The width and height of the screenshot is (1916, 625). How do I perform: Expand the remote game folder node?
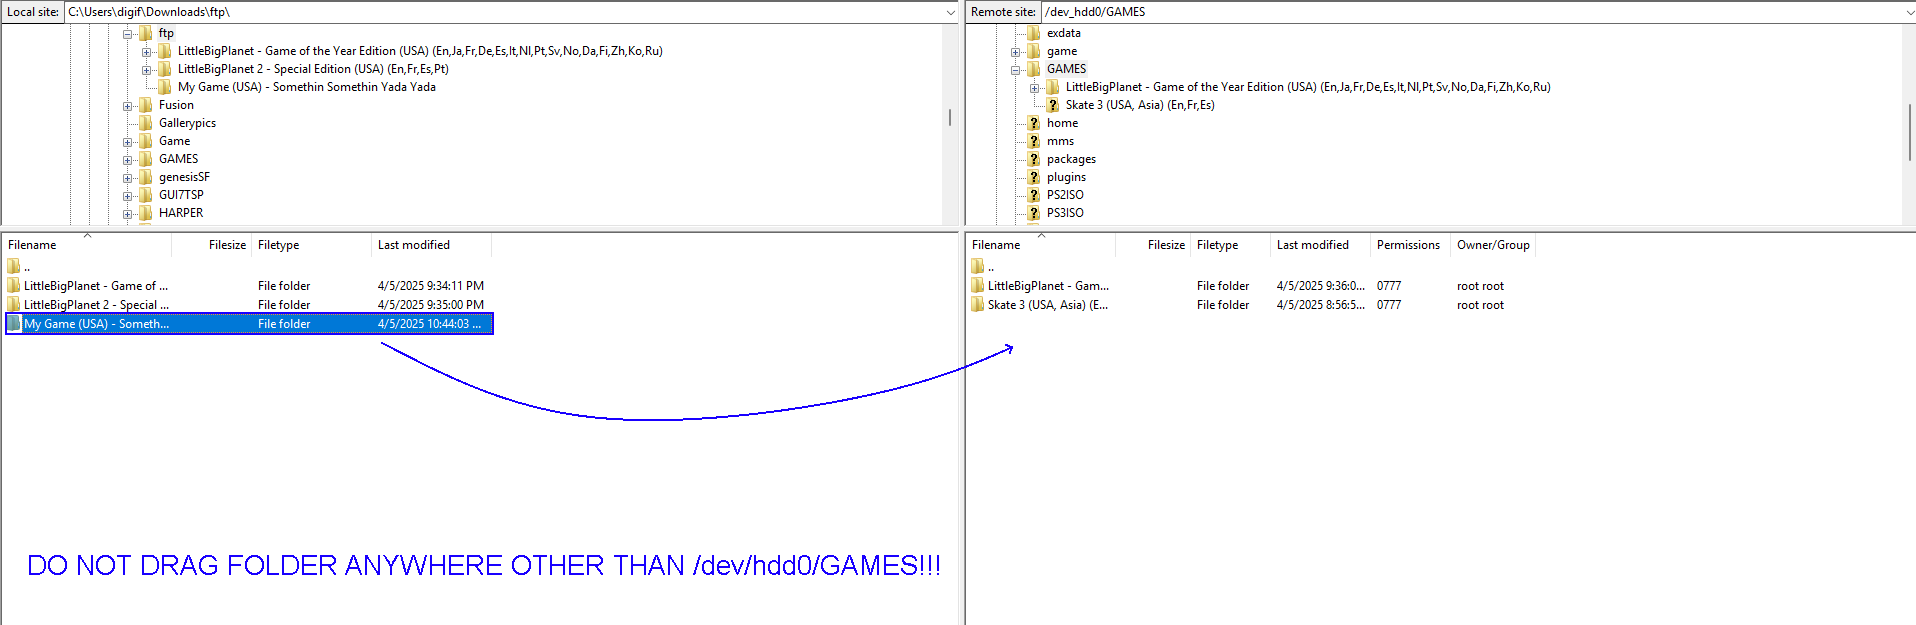(1016, 52)
